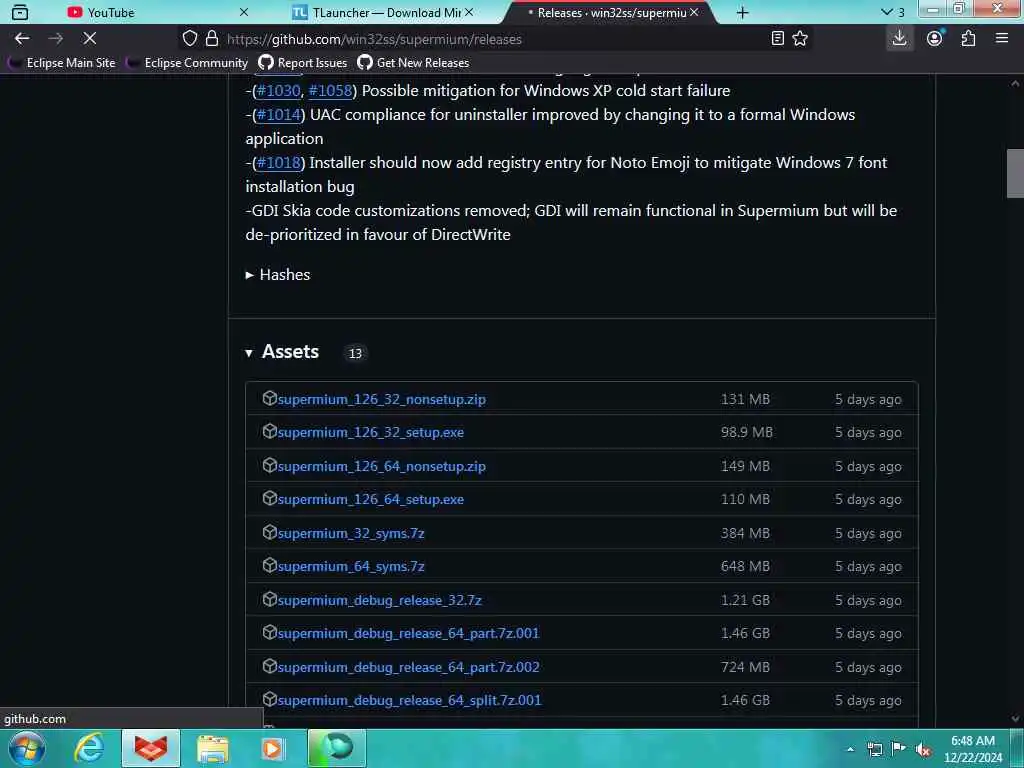
Task: Open issue link #1058
Action: coord(330,91)
